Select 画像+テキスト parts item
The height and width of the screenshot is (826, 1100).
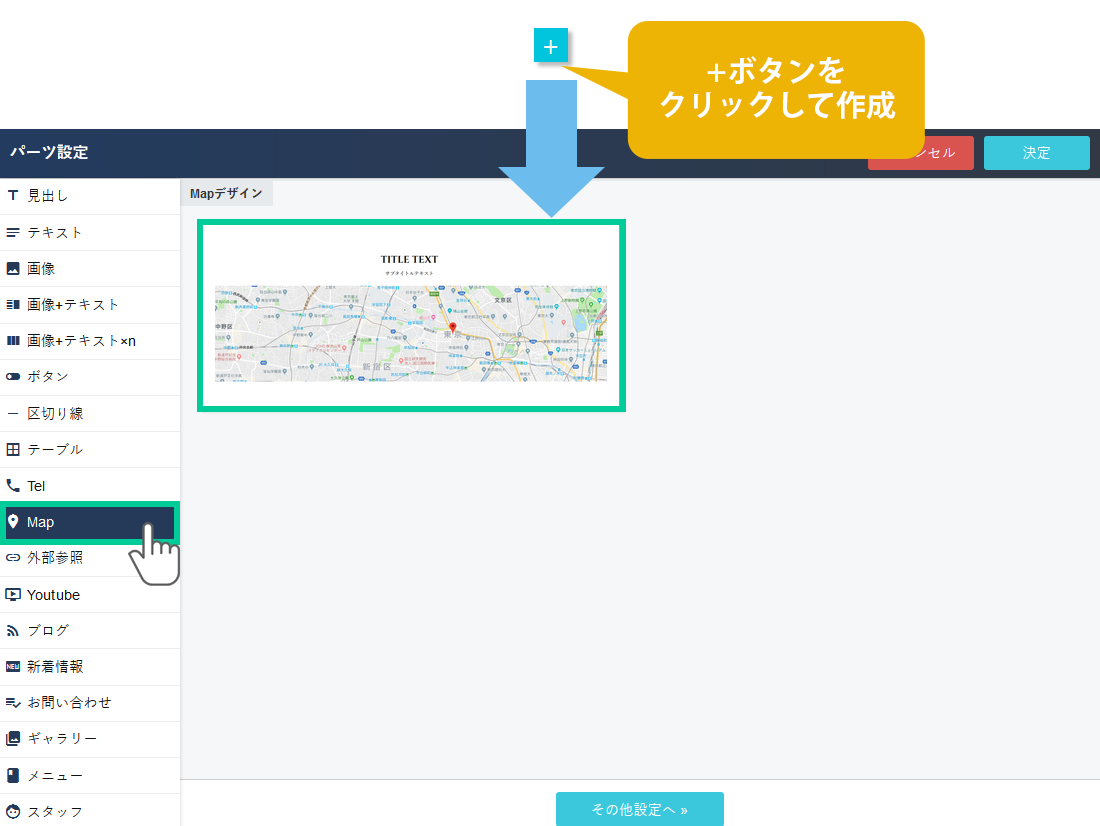[x=73, y=305]
